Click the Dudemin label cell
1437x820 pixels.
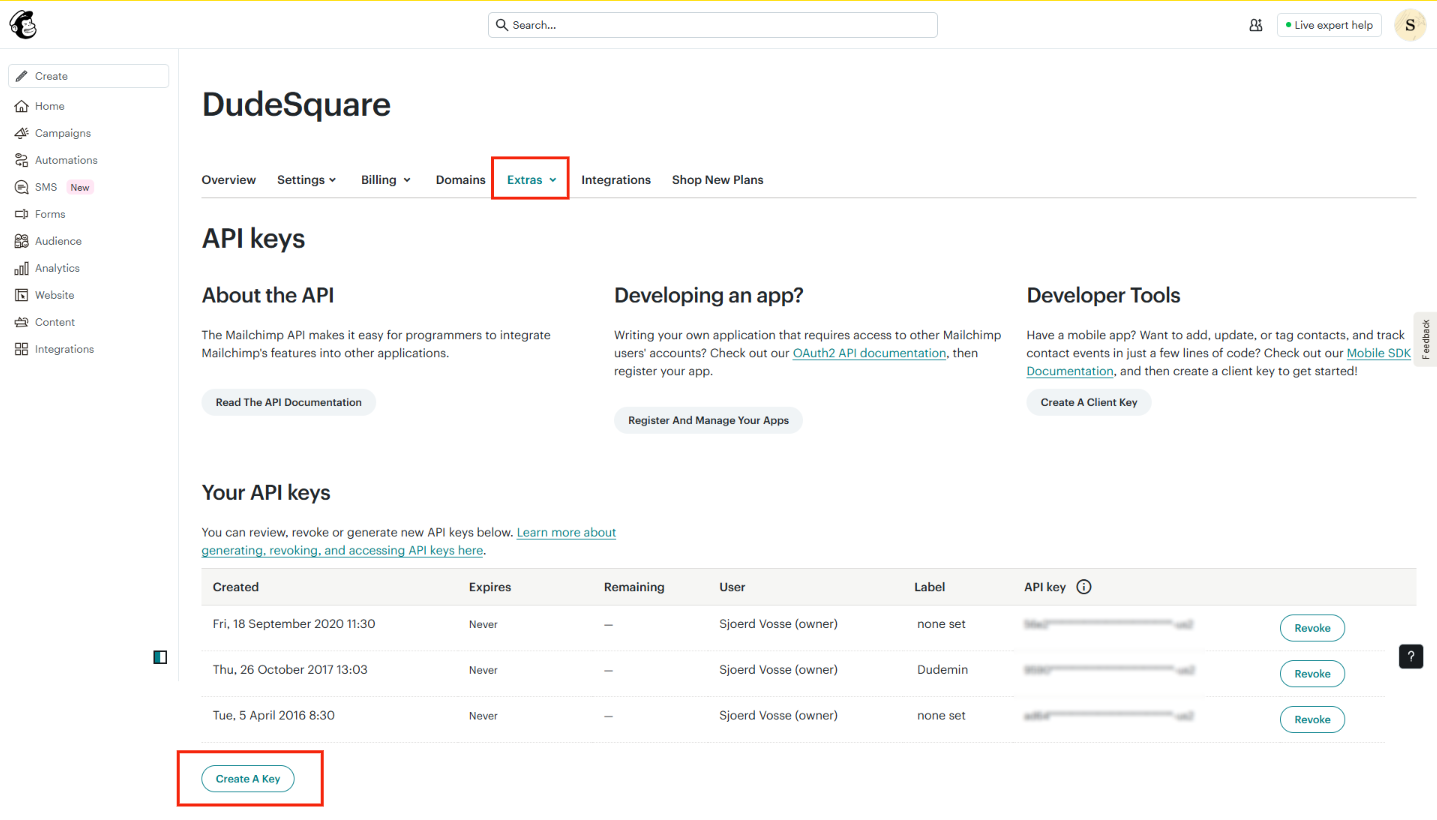coord(942,669)
